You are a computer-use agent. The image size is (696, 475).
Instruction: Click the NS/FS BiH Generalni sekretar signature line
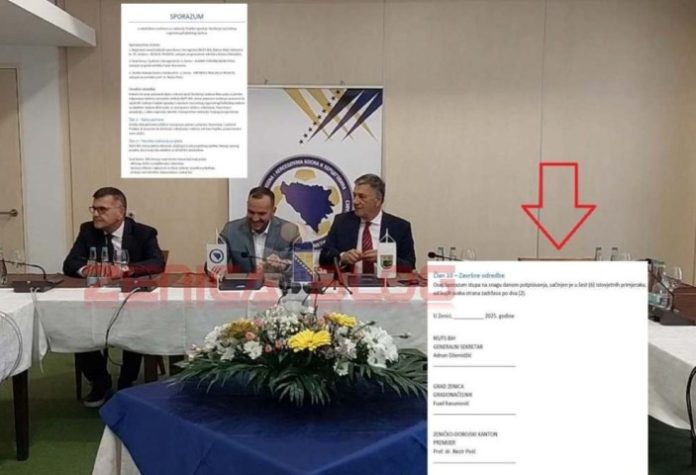pos(474,366)
